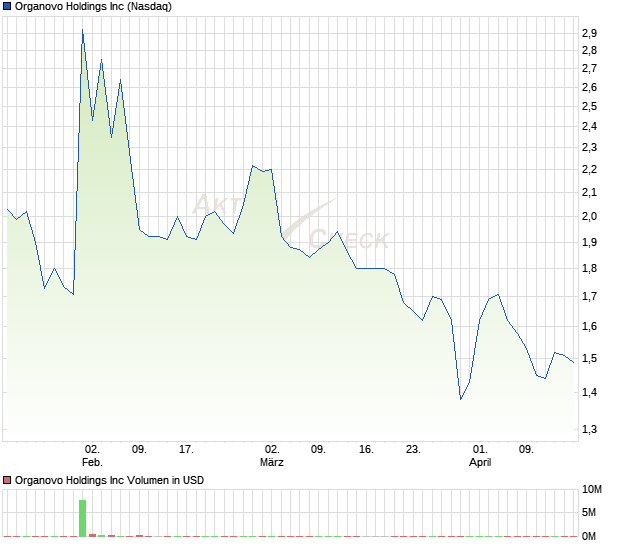620x546 pixels.
Task: Click the 'Organovo Holdings Inc (Nasdaq)' chart title
Action: tap(93, 6)
